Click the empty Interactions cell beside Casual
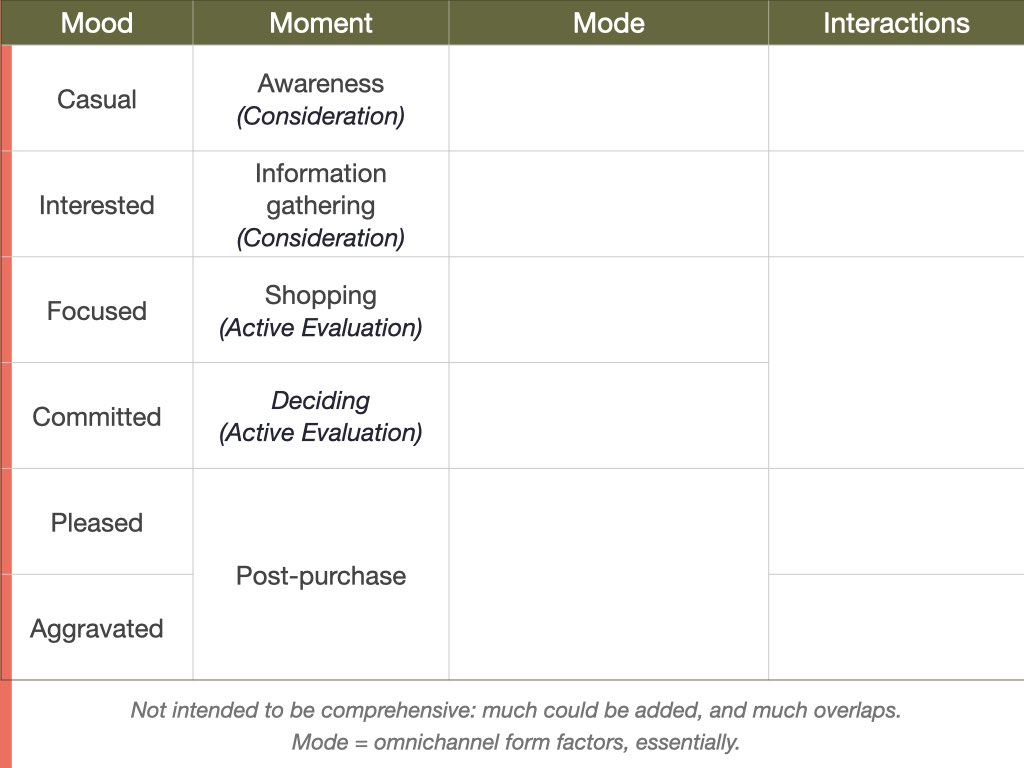 click(x=896, y=99)
